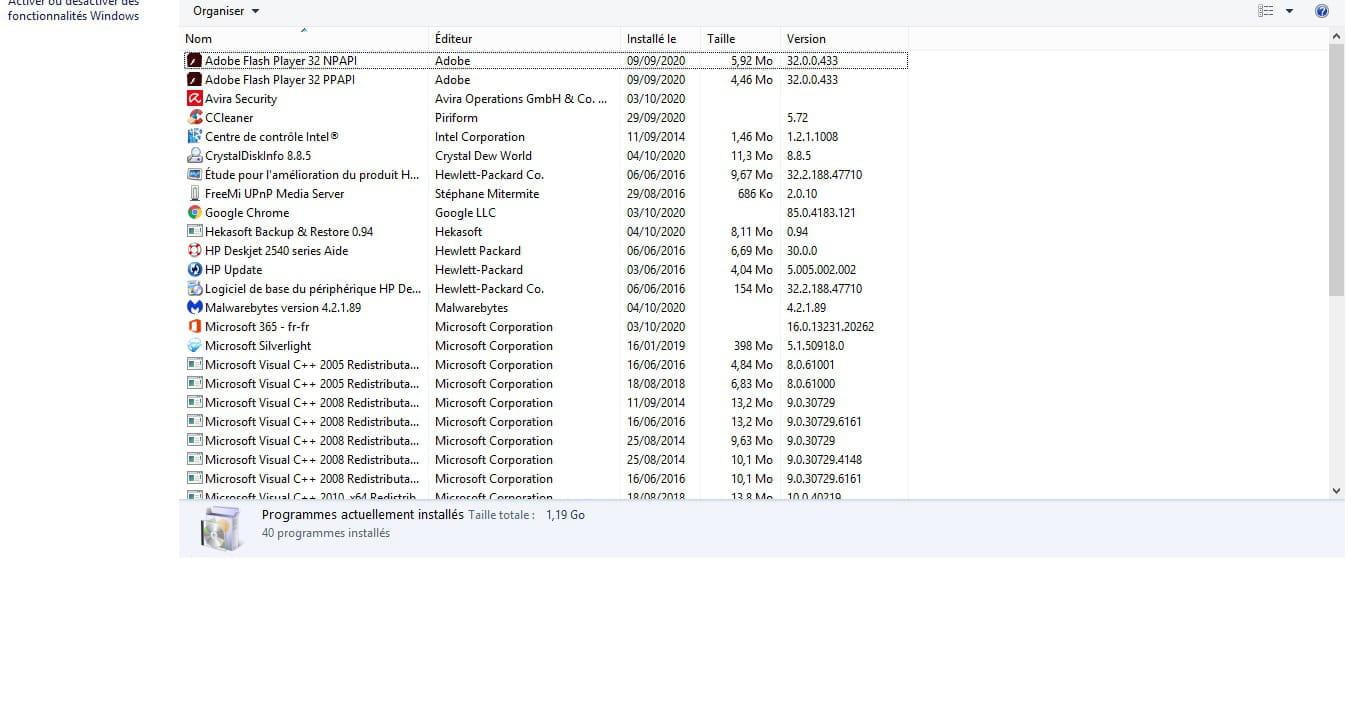The width and height of the screenshot is (1366, 728).
Task: Click the Malwarebytes version 4.2.1.89 icon
Action: tap(195, 308)
